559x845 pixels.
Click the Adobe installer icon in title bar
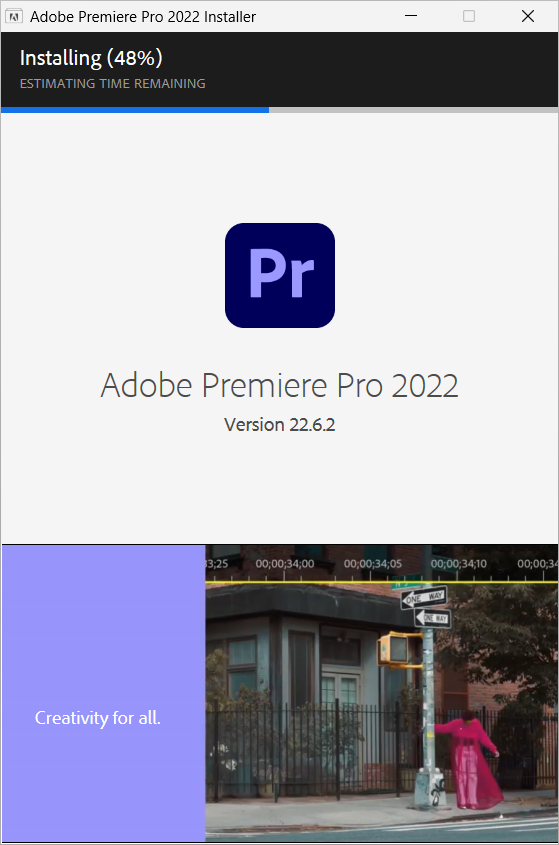(13, 16)
